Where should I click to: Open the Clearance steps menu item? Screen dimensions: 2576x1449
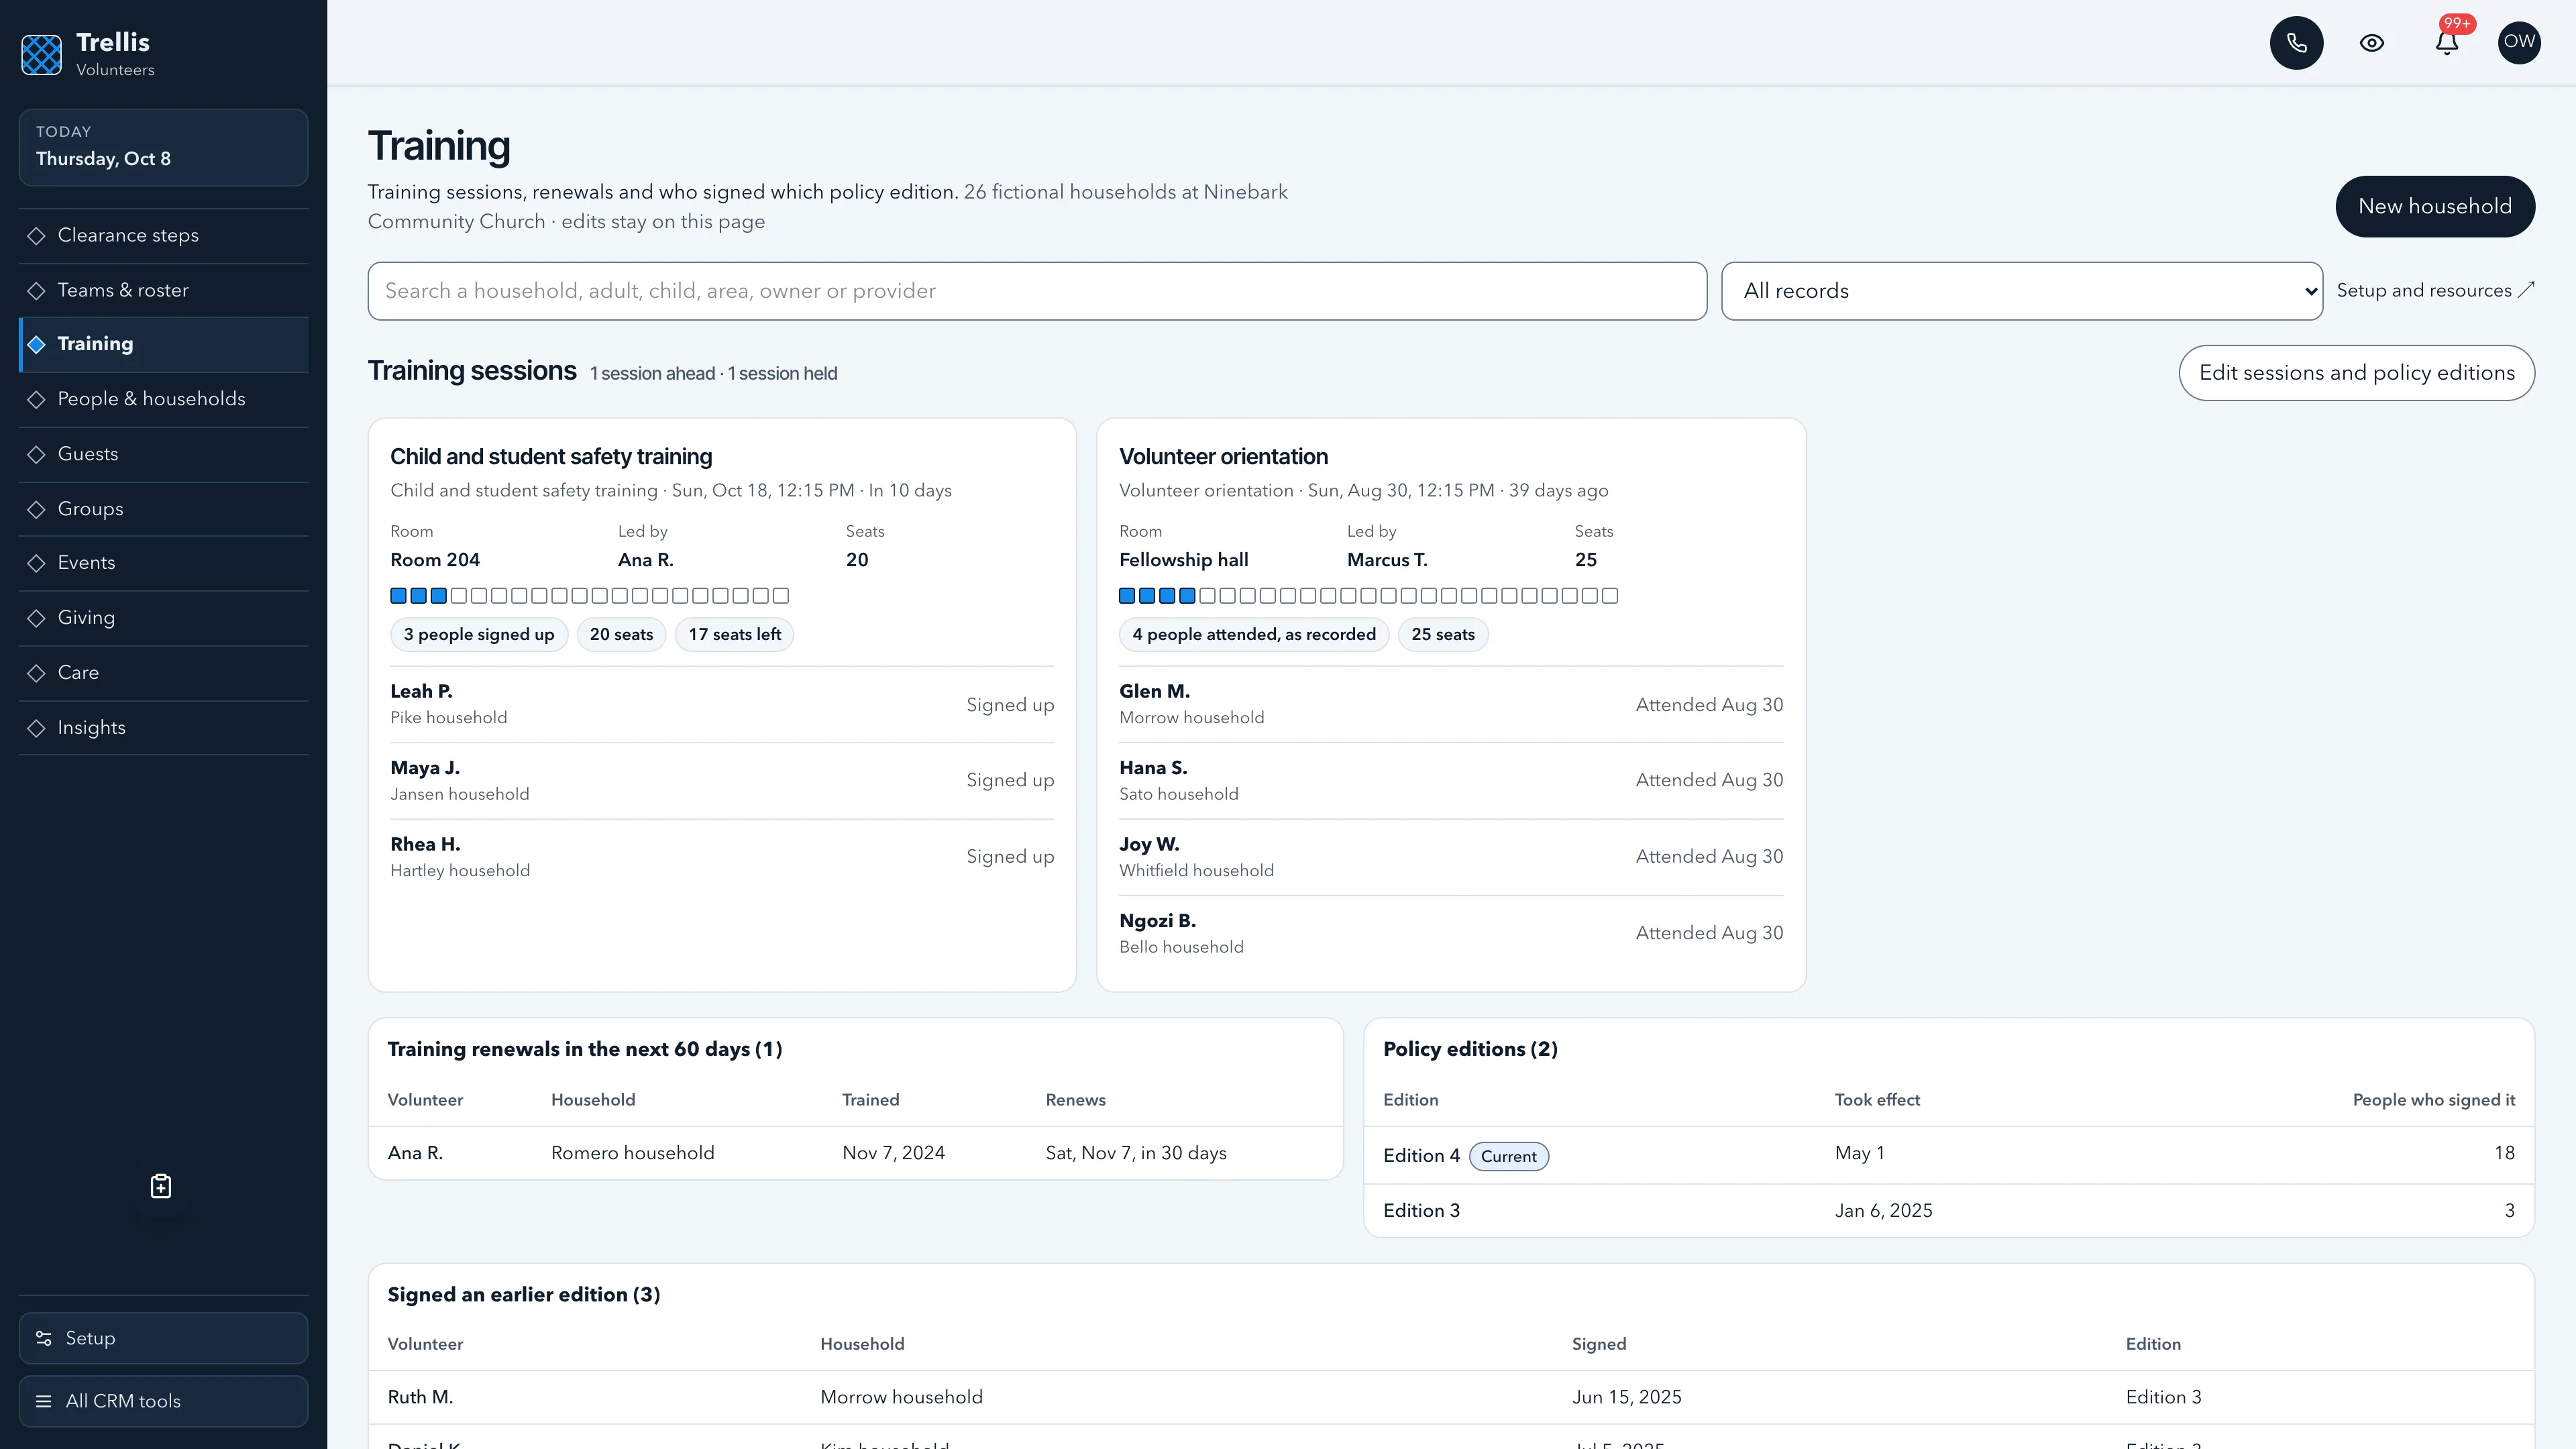point(163,236)
